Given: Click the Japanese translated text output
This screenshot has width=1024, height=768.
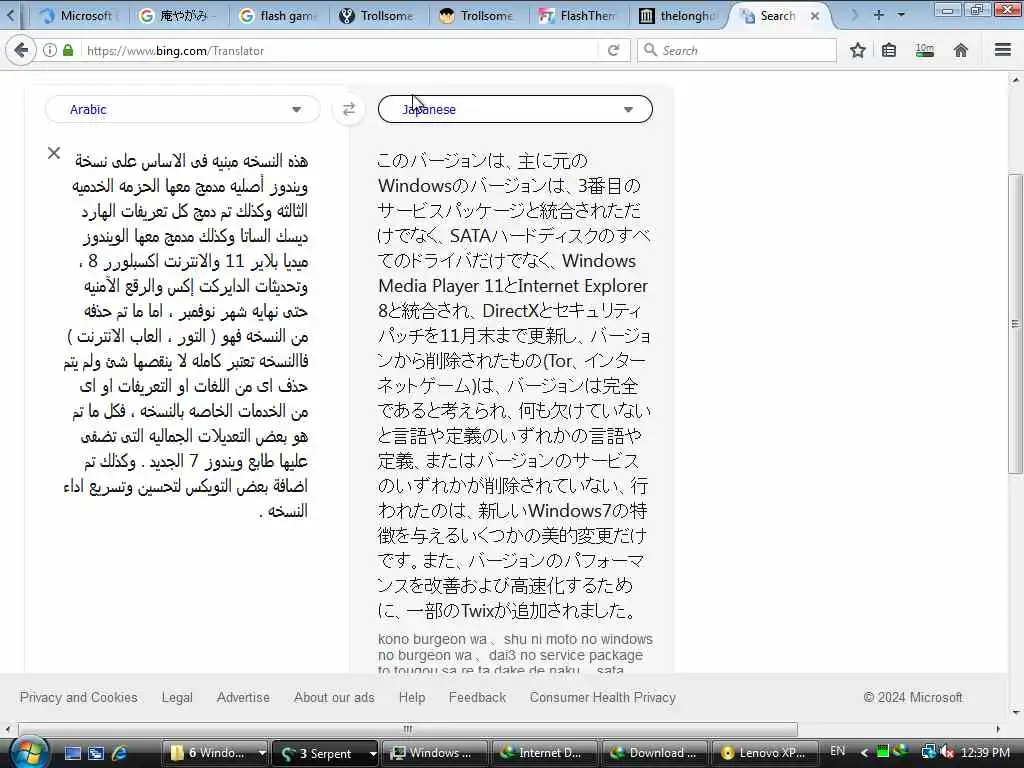Looking at the screenshot, I should [514, 385].
